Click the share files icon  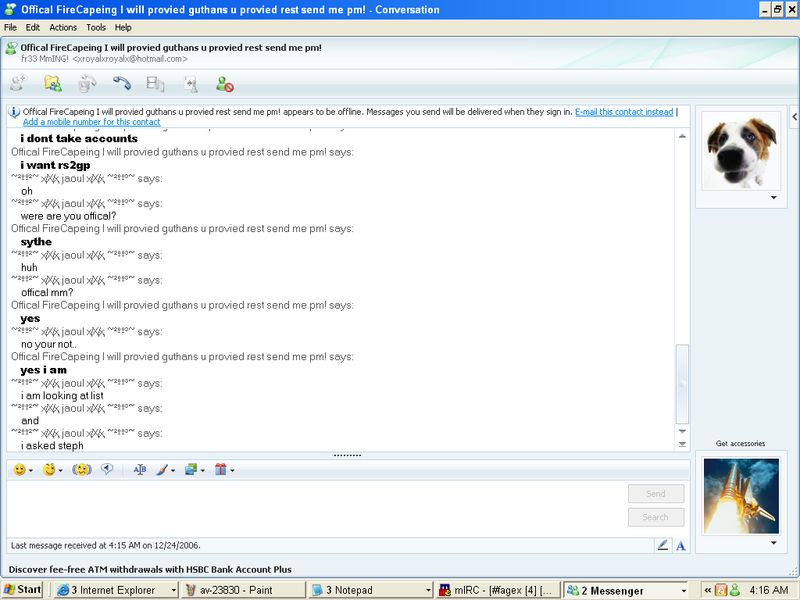coord(53,83)
